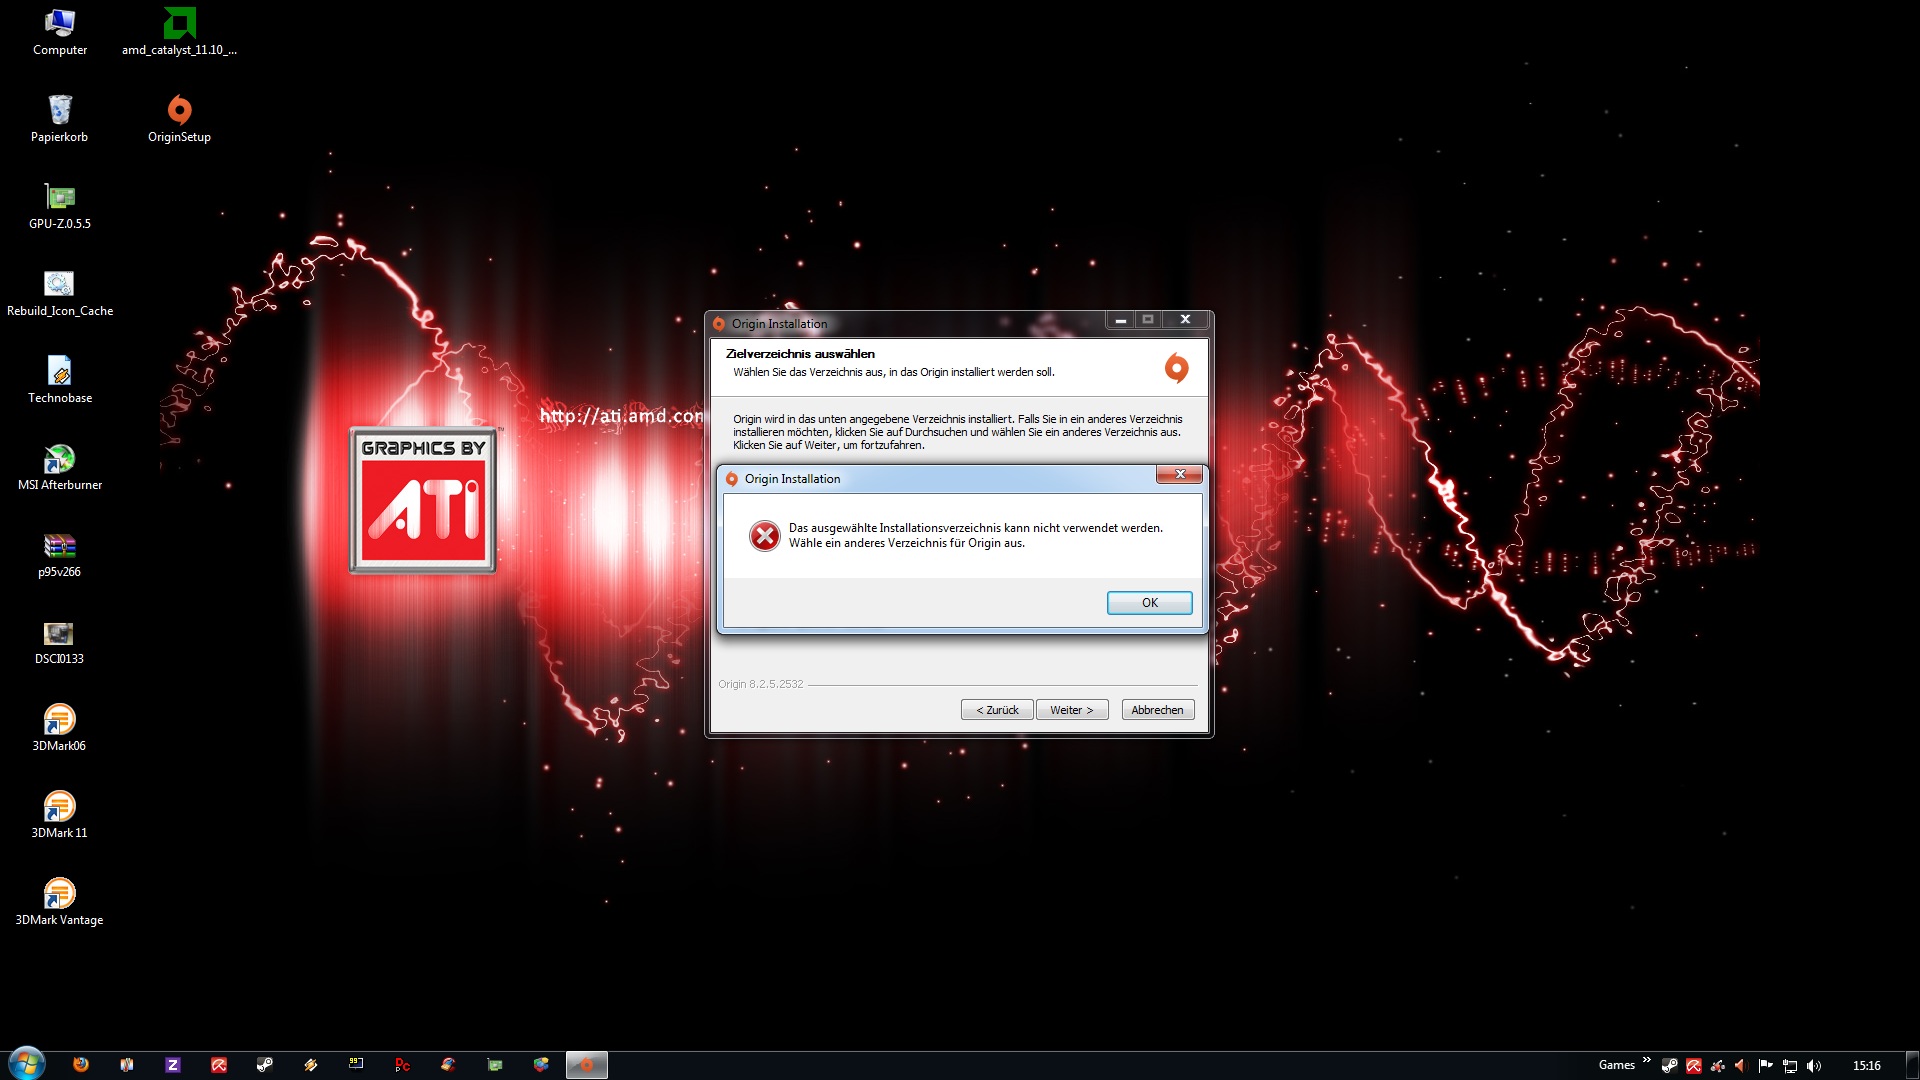Open the Computer desktop icon

tap(60, 32)
